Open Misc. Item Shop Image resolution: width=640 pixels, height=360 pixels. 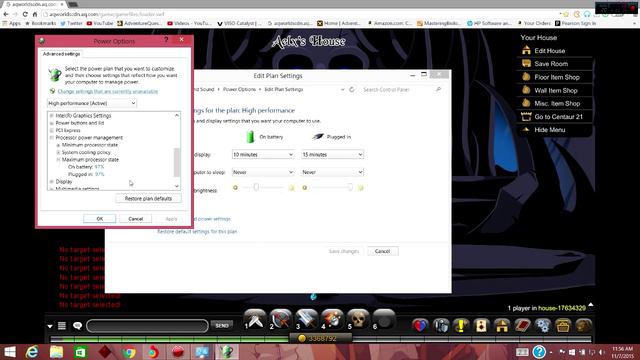(x=557, y=103)
